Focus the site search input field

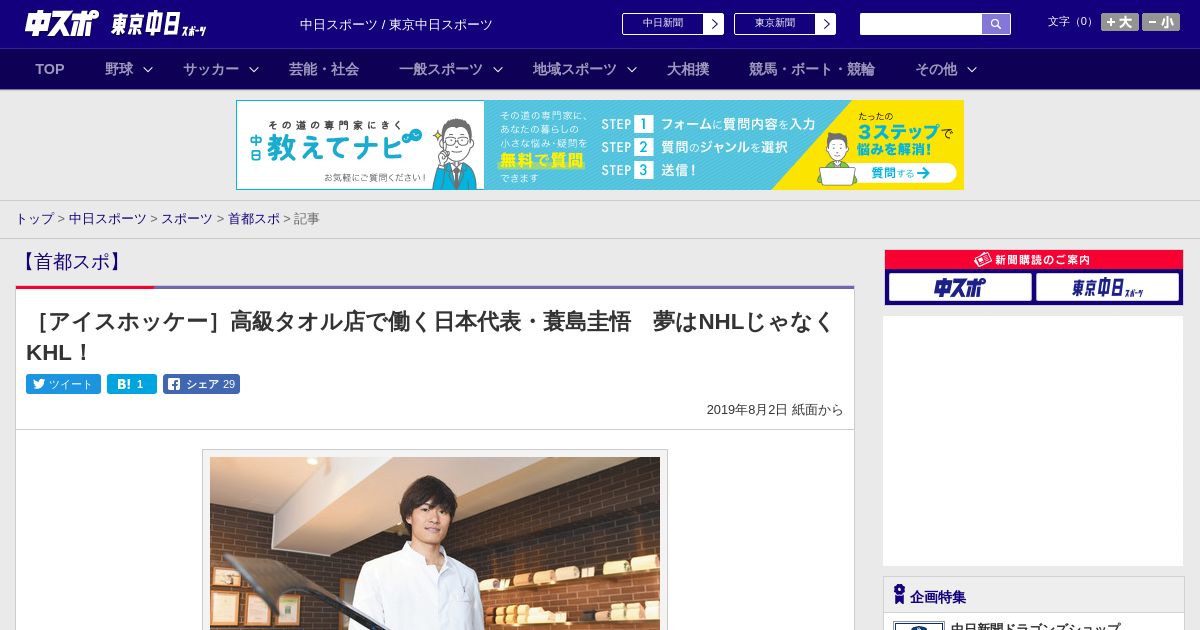pos(921,24)
